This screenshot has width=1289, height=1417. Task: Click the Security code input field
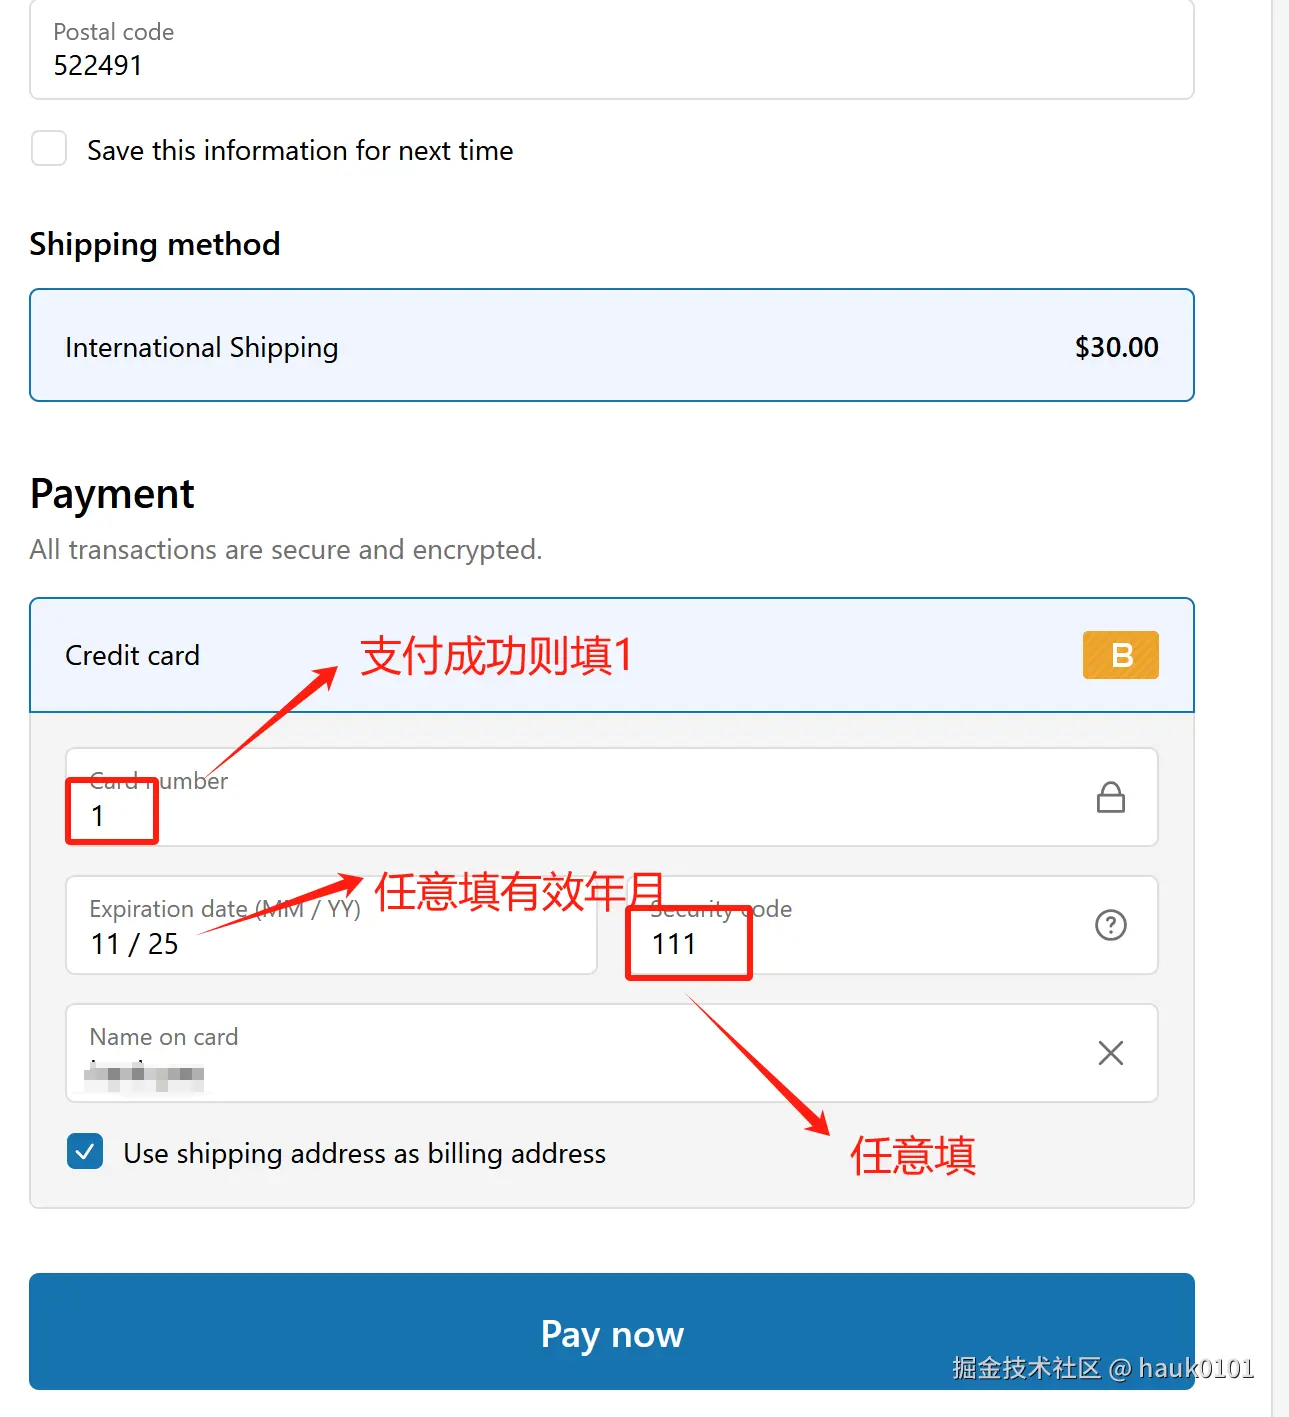892,925
